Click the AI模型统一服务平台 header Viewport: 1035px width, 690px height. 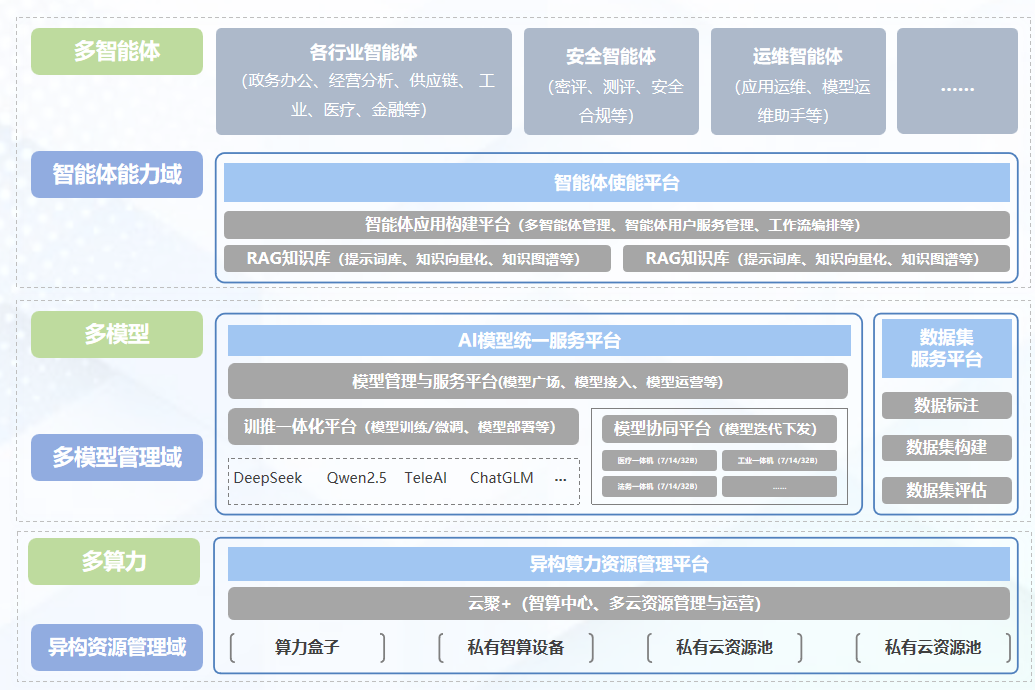tap(538, 340)
